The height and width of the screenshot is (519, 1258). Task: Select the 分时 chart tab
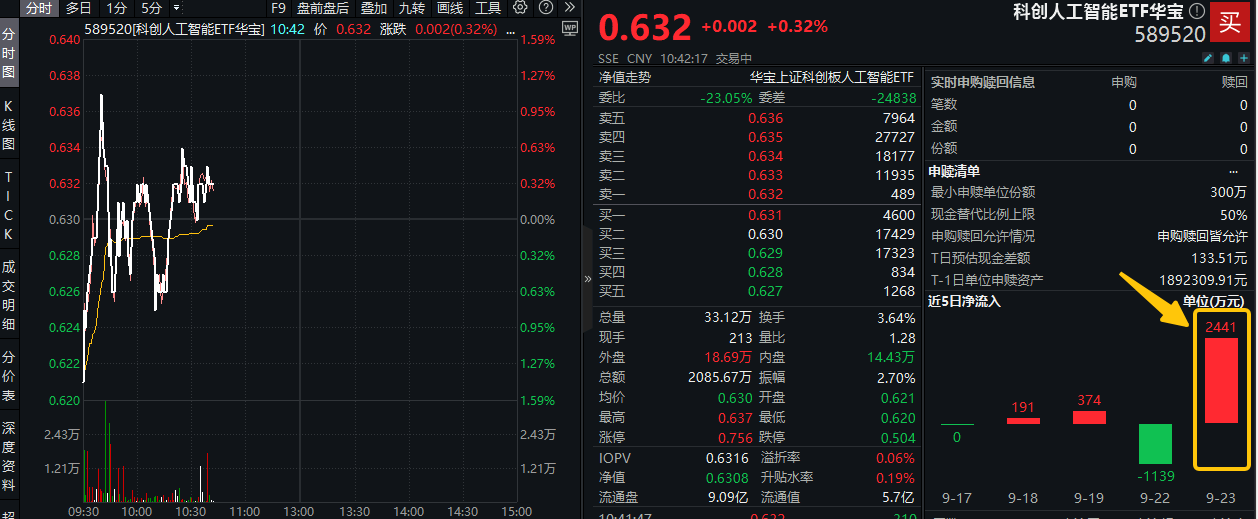pos(39,8)
